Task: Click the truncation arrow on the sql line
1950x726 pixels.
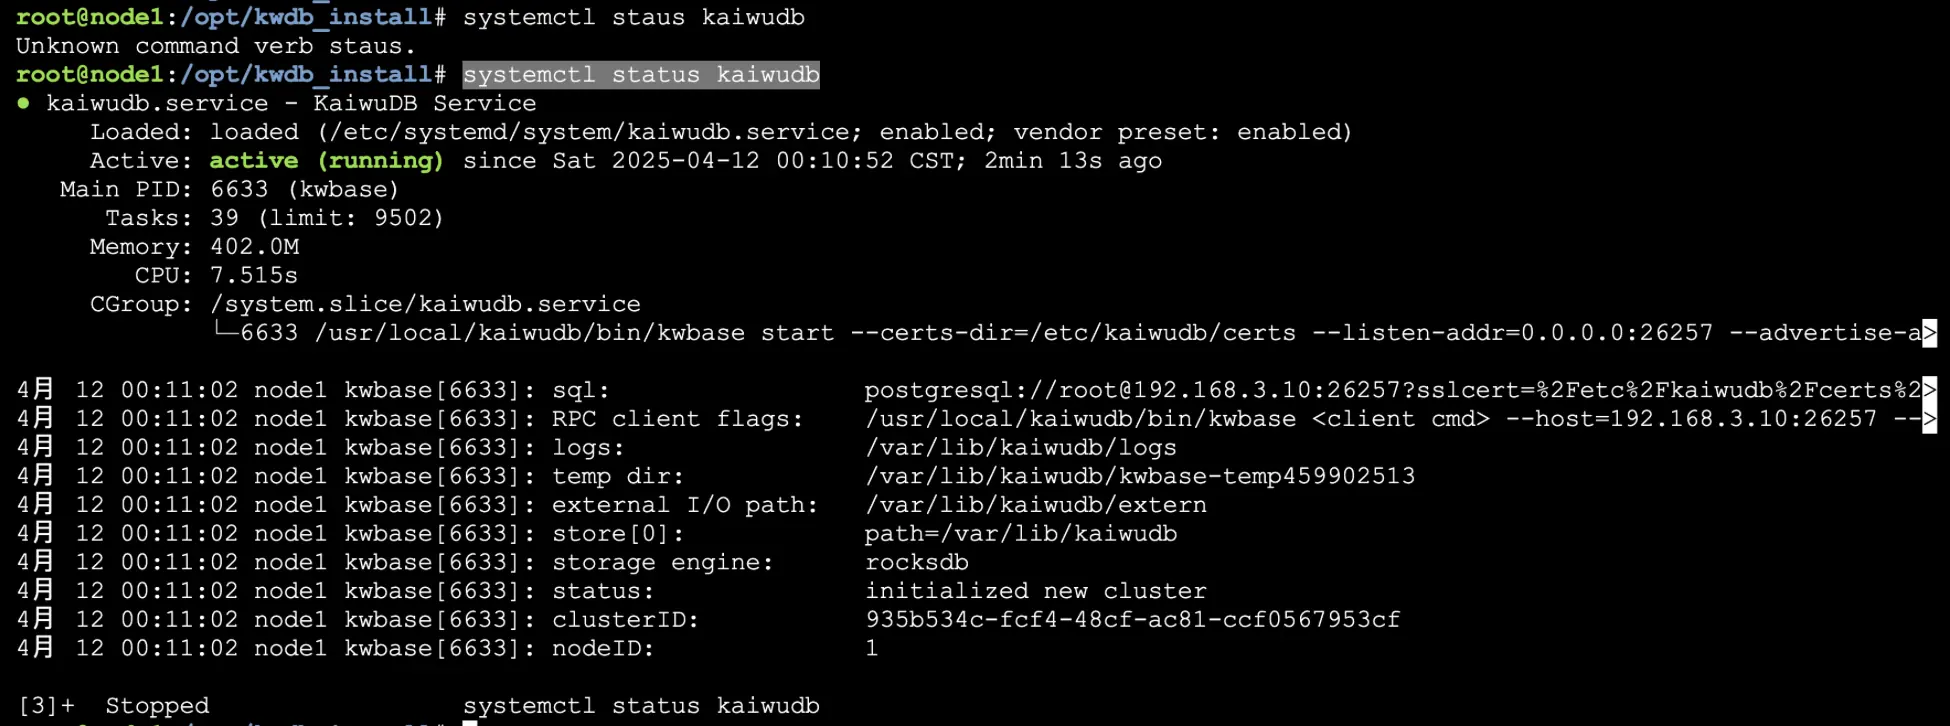Action: point(1929,390)
